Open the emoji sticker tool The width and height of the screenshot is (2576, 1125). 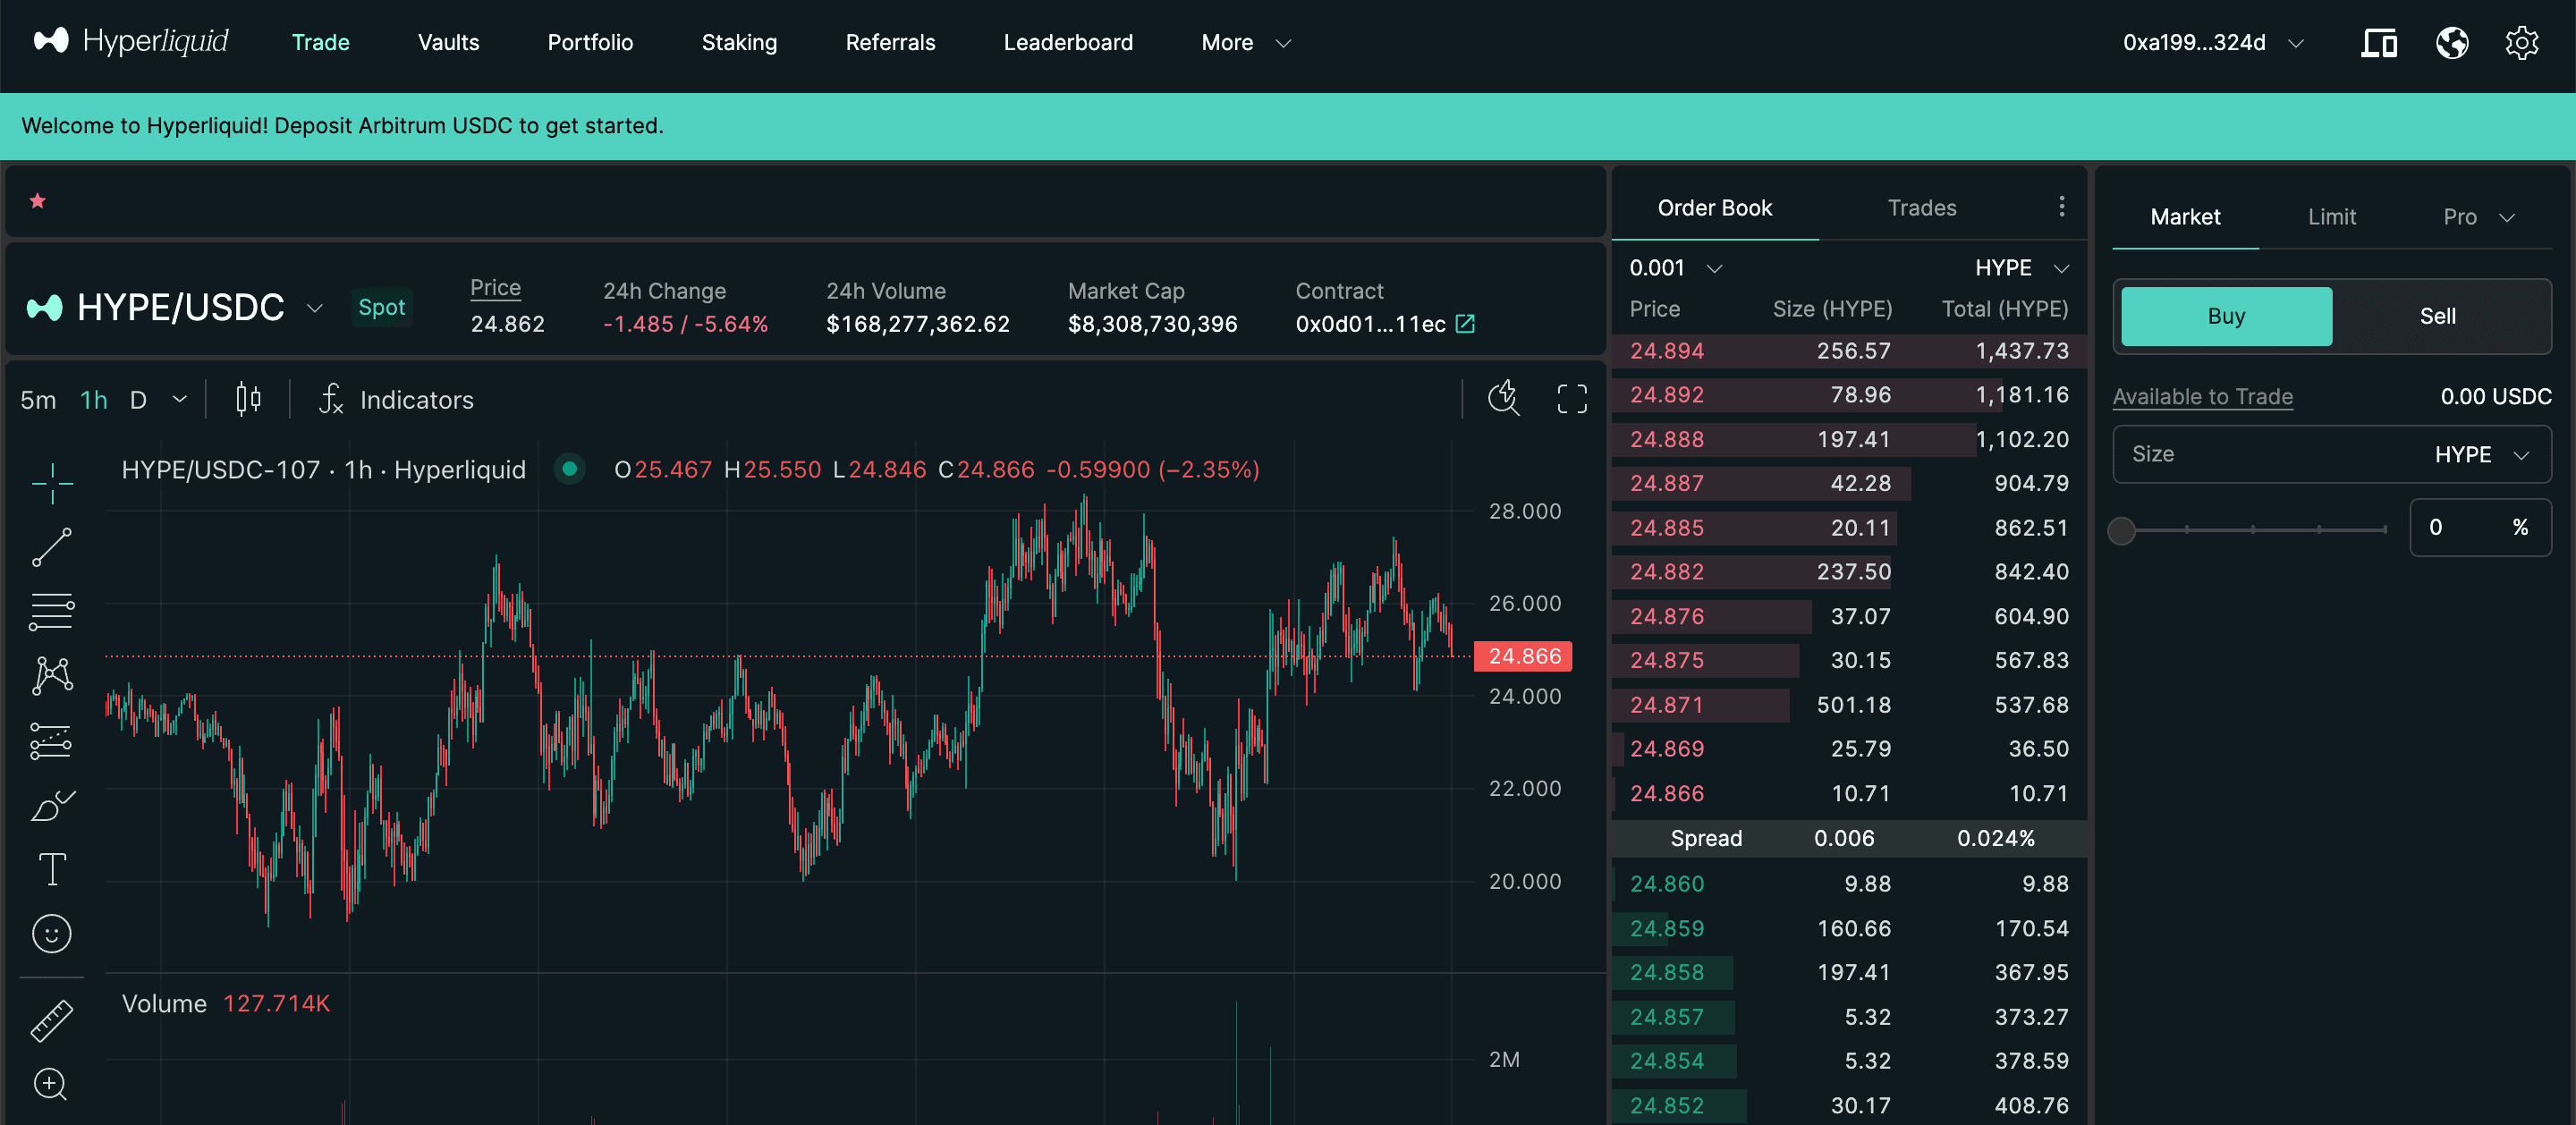point(52,933)
